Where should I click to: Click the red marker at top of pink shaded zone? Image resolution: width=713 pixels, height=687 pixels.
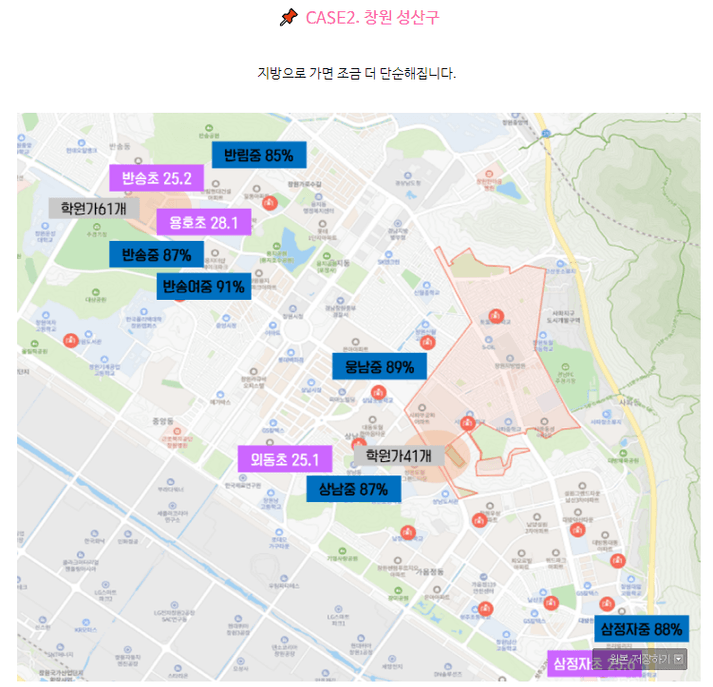tap(496, 316)
